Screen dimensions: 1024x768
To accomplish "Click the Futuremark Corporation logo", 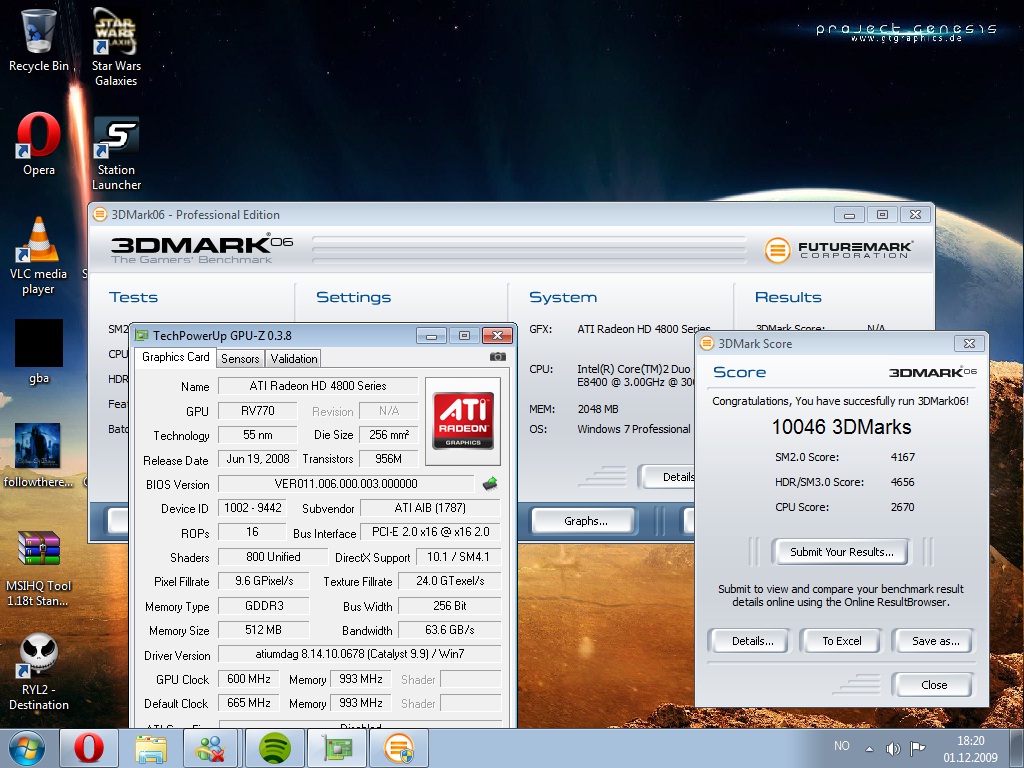I will pos(839,249).
